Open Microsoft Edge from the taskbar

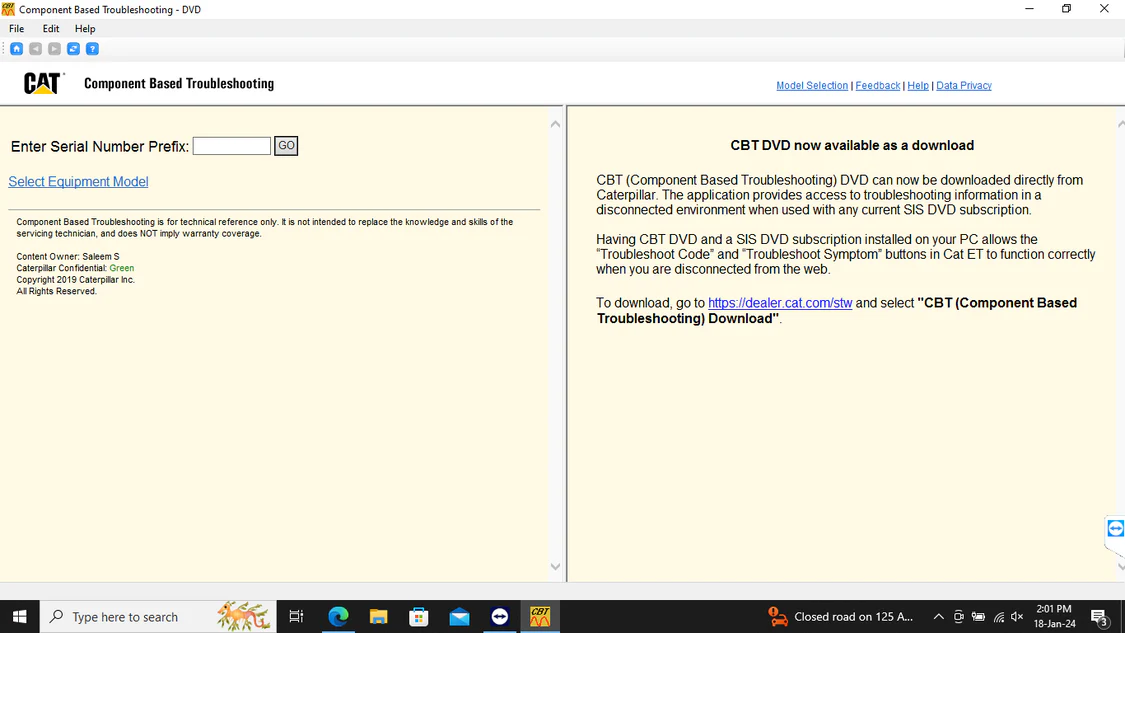338,617
